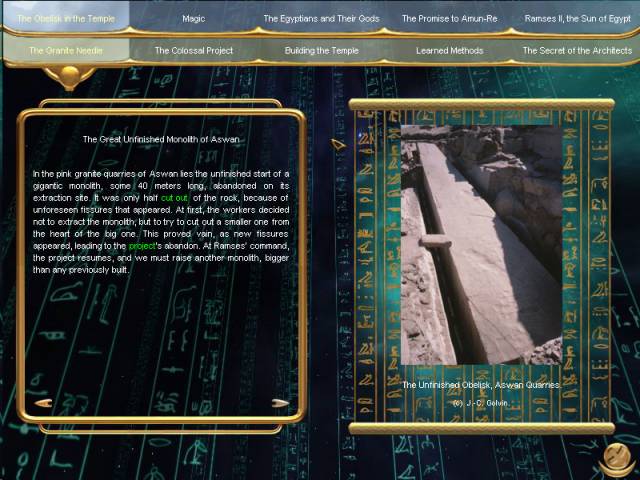Click the Unfinished Obelisk photo
The width and height of the screenshot is (640, 480).
pos(481,245)
